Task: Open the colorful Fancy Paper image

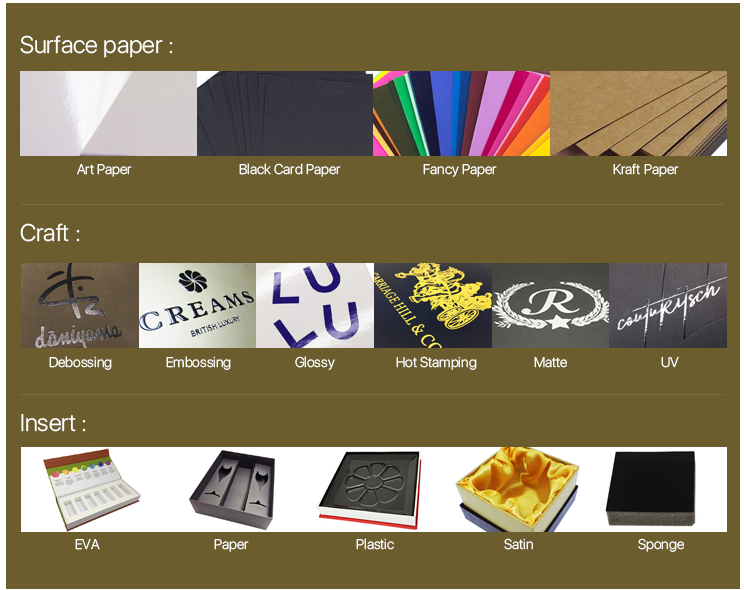Action: pos(461,113)
